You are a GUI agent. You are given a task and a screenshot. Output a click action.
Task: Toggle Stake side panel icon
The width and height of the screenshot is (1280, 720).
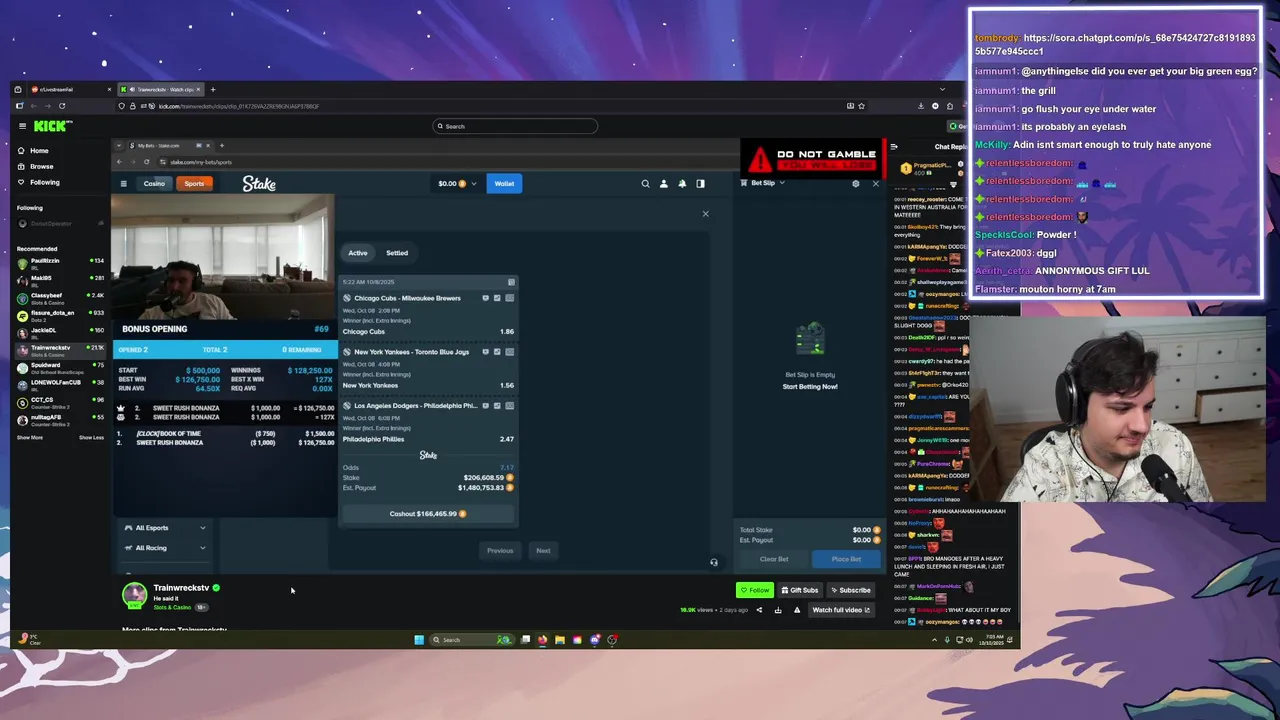[700, 184]
